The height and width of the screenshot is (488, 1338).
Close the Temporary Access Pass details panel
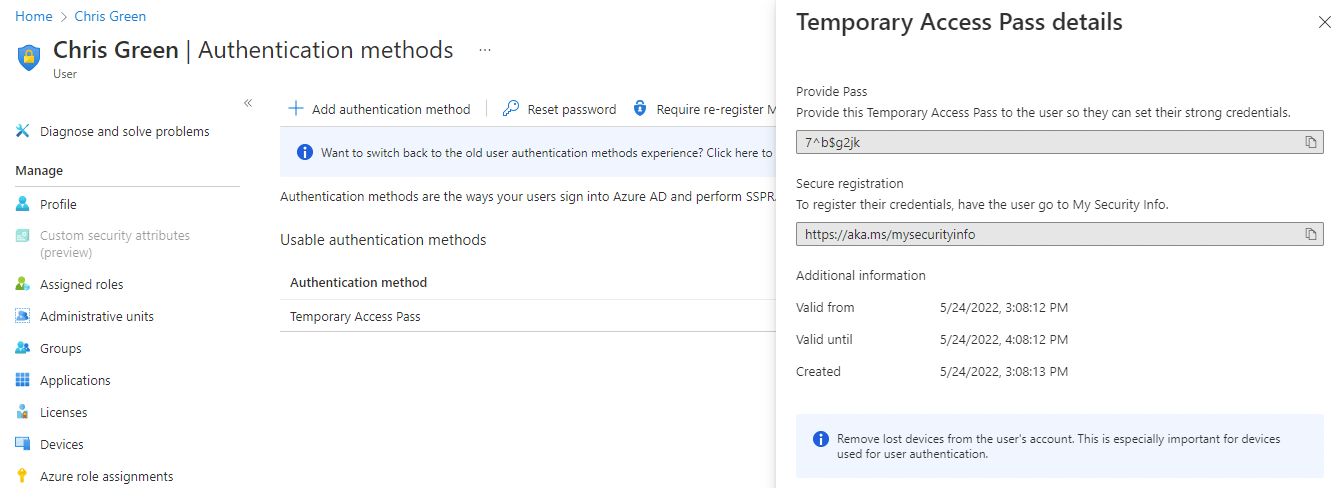(x=1324, y=23)
